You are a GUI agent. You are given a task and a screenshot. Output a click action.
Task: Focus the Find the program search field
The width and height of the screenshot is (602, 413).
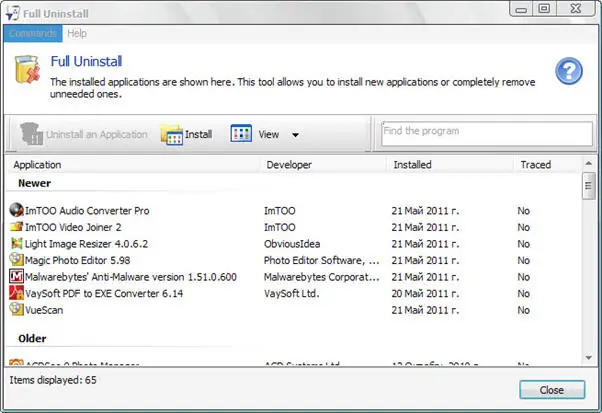click(487, 134)
